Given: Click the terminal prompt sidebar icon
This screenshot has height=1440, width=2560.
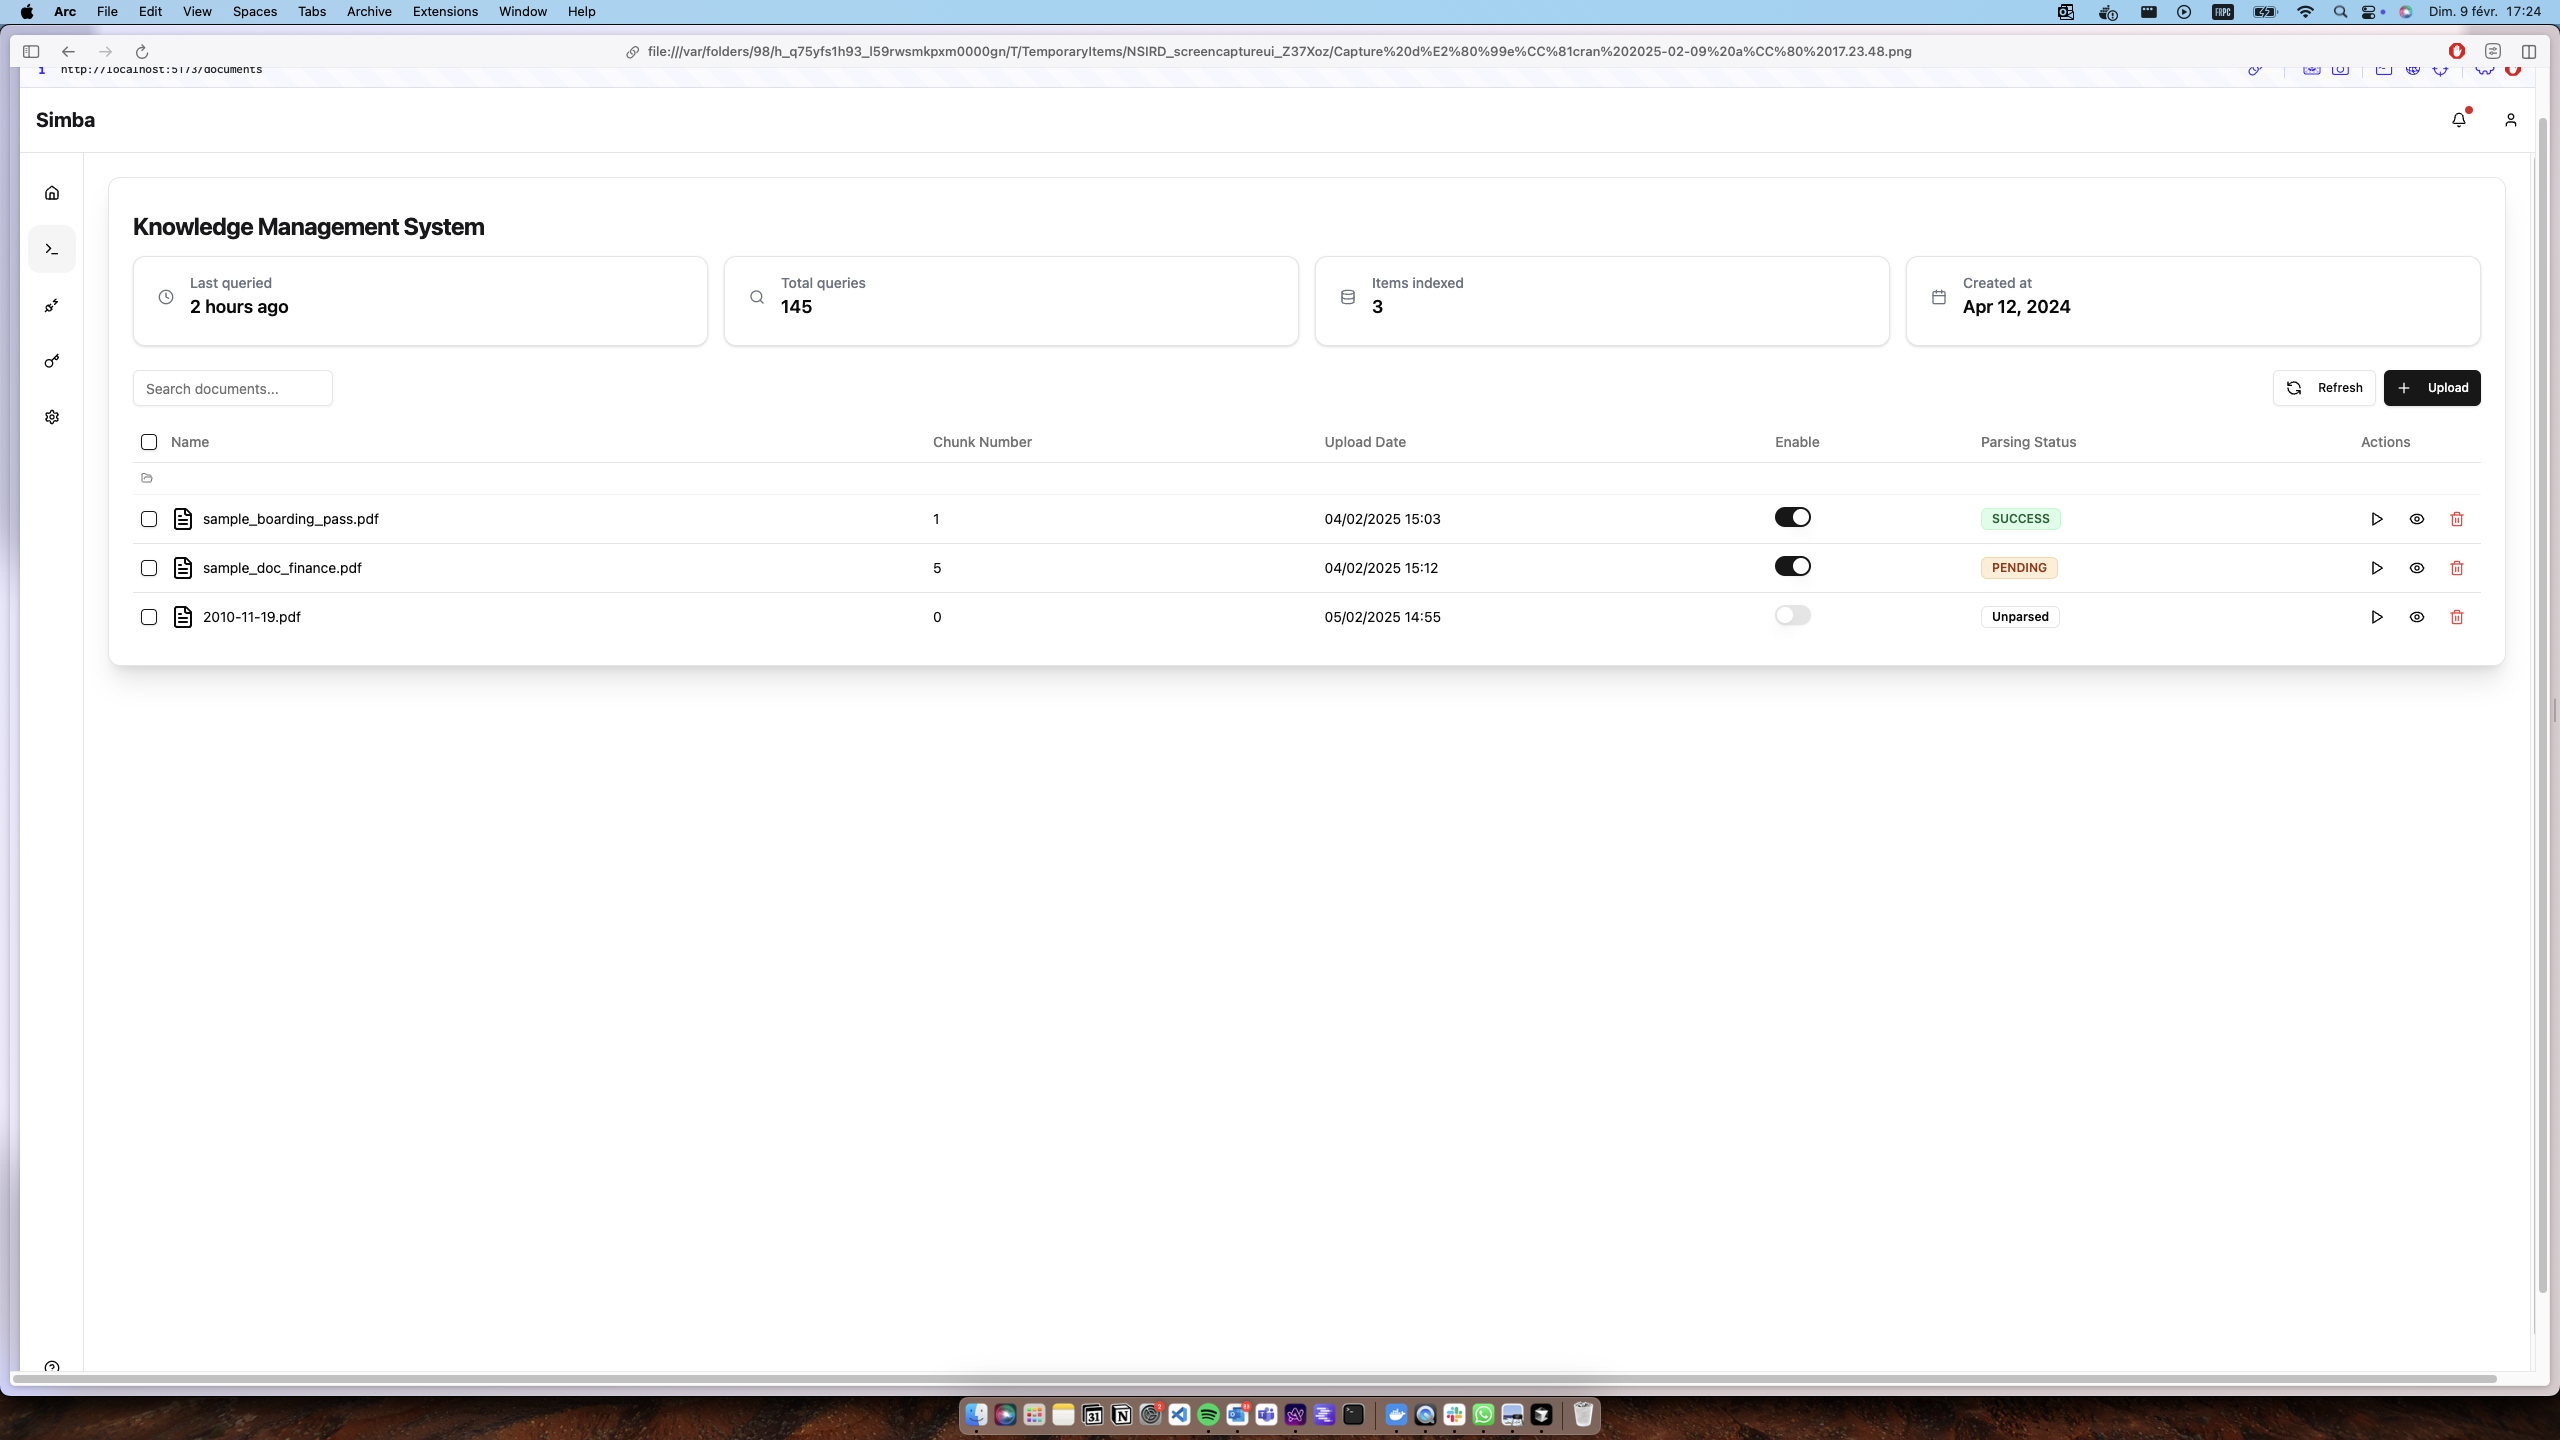Looking at the screenshot, I should (x=52, y=249).
